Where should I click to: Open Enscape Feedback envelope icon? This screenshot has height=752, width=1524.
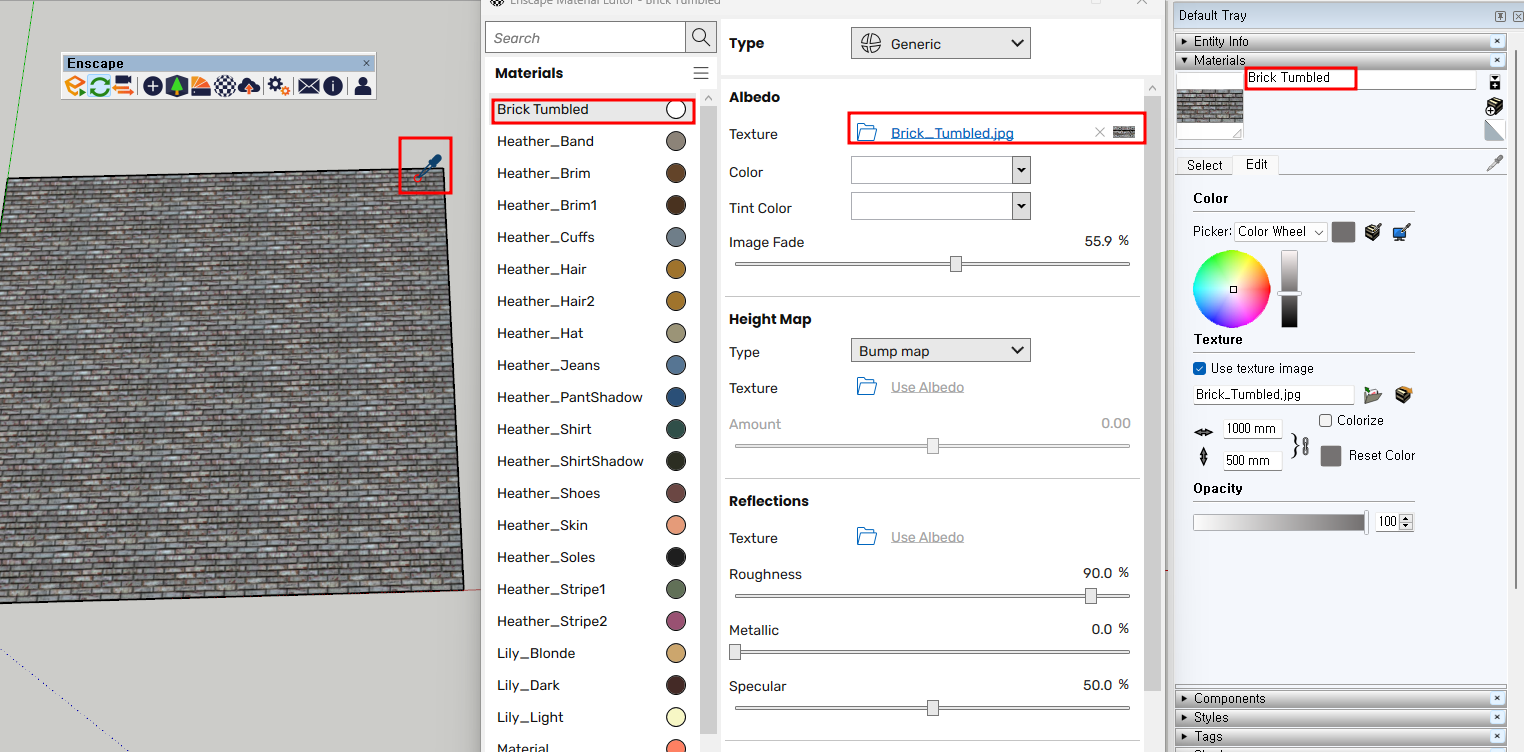308,86
